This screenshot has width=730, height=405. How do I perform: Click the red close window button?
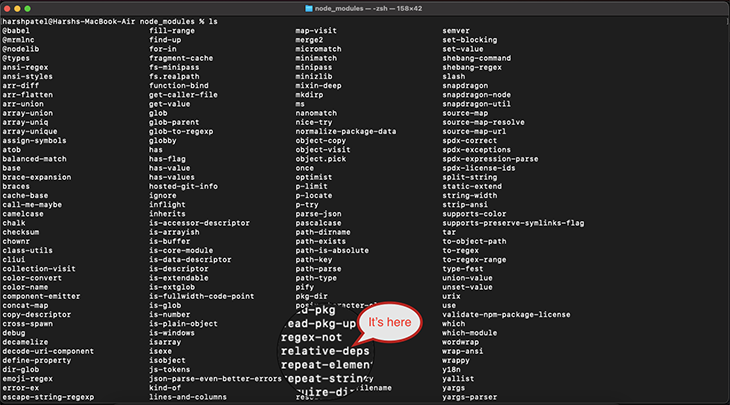tap(7, 8)
